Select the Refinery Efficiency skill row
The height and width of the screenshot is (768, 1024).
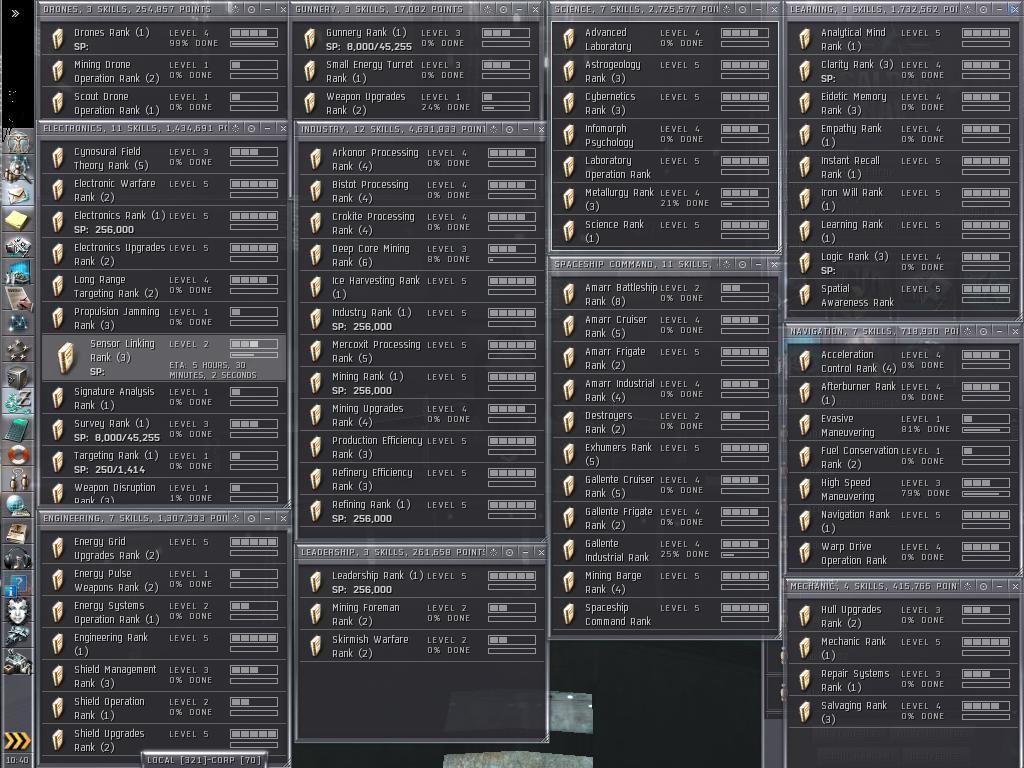pos(422,479)
